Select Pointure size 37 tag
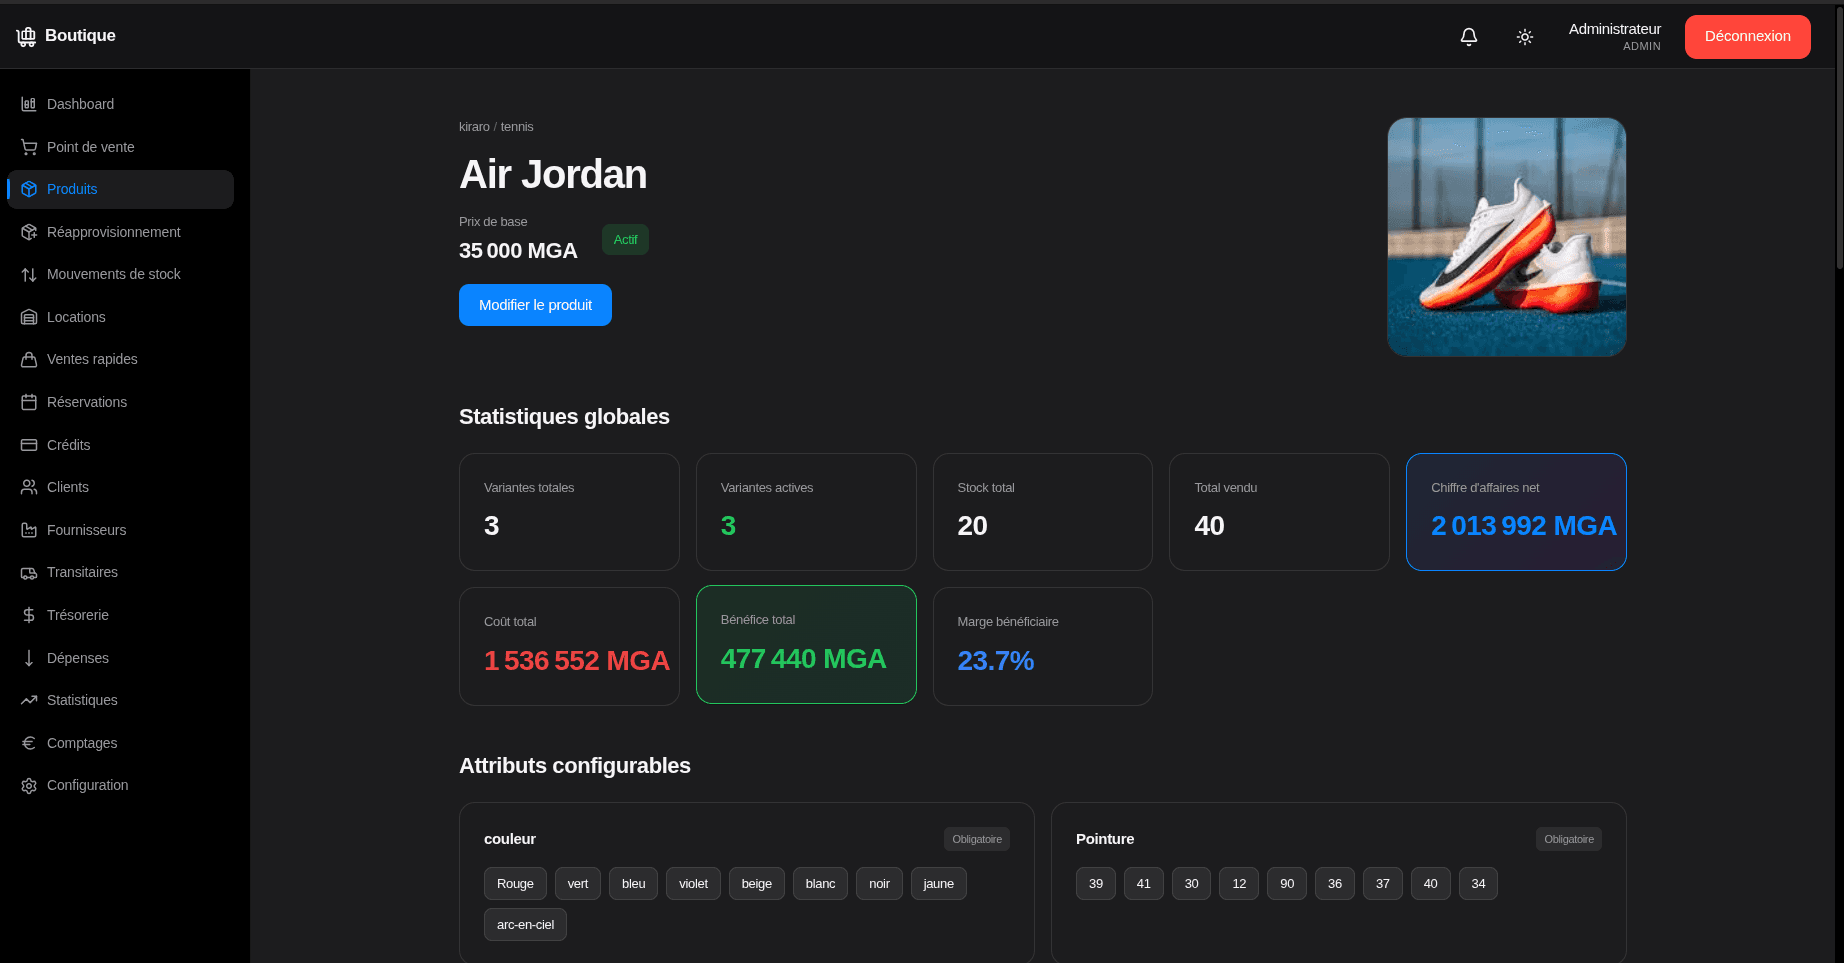Image resolution: width=1844 pixels, height=963 pixels. 1383,884
